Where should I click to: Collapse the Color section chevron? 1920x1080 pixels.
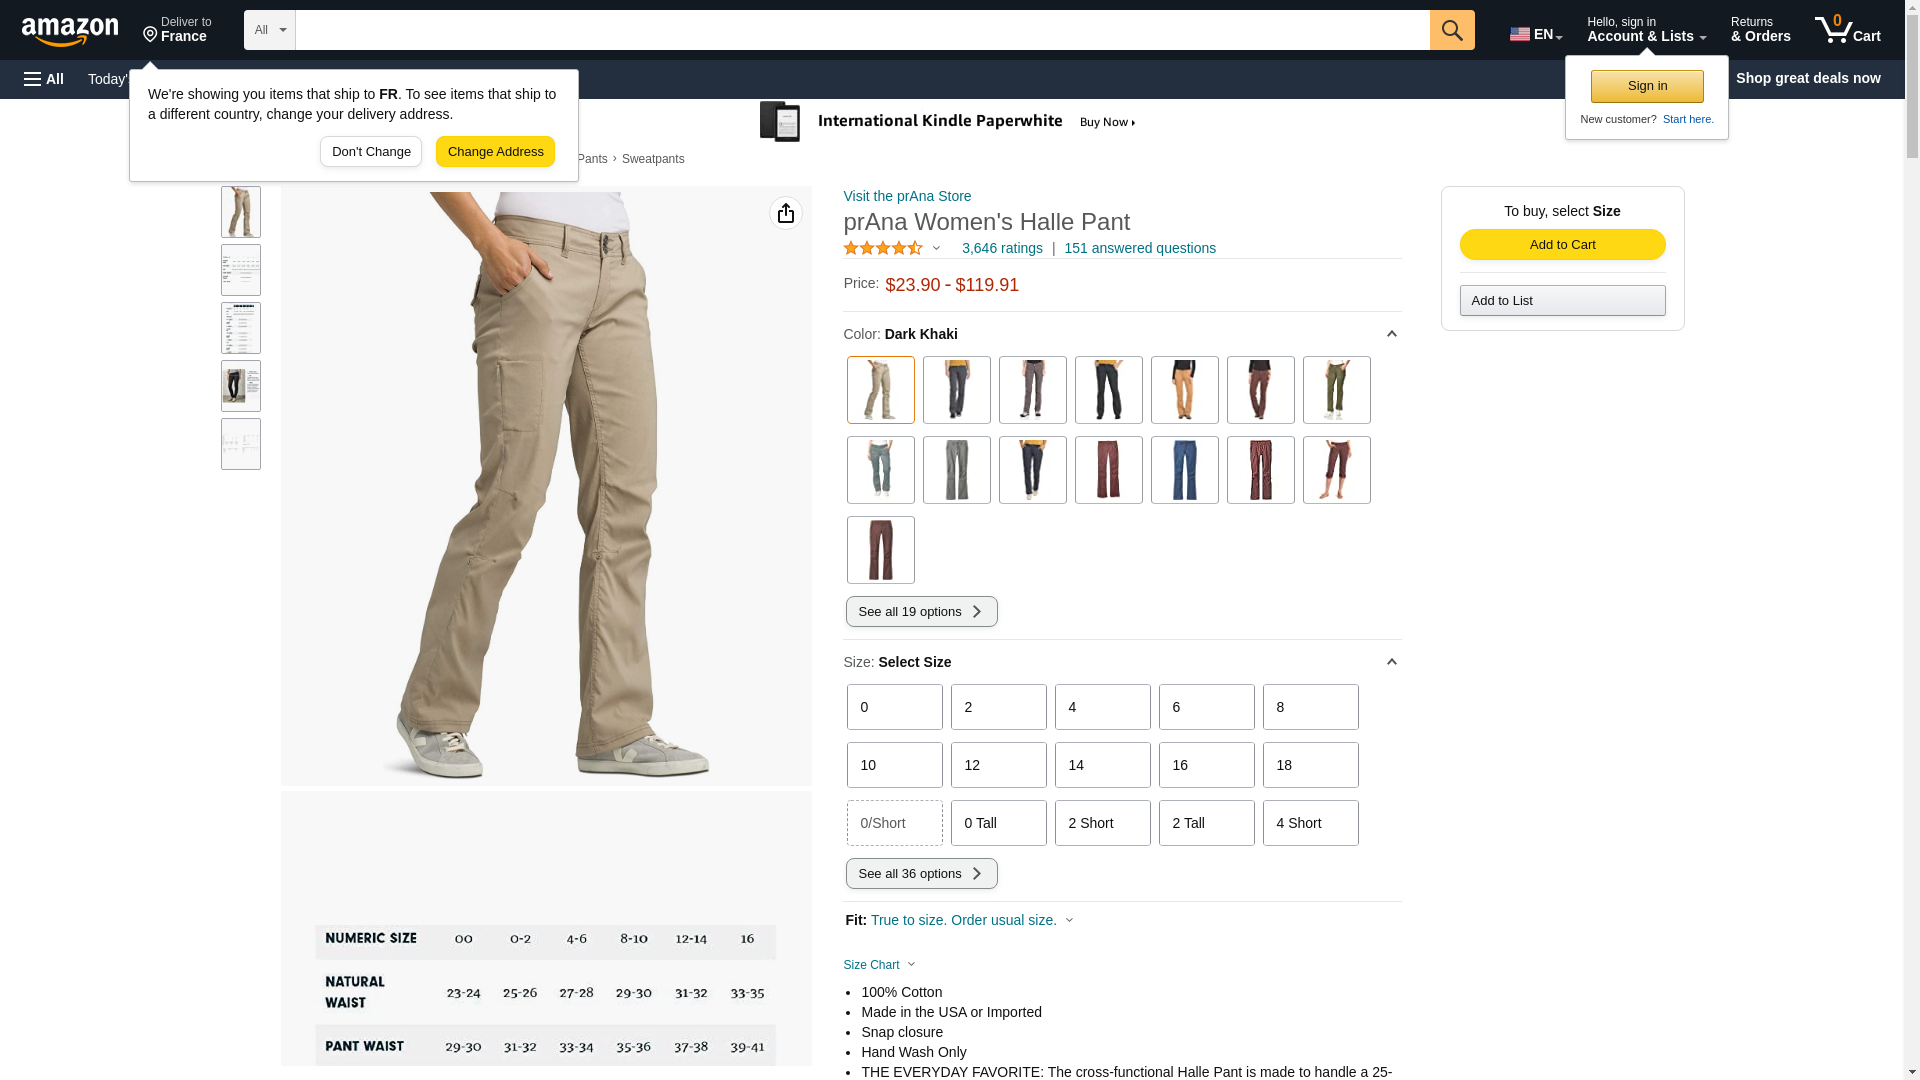click(1391, 334)
